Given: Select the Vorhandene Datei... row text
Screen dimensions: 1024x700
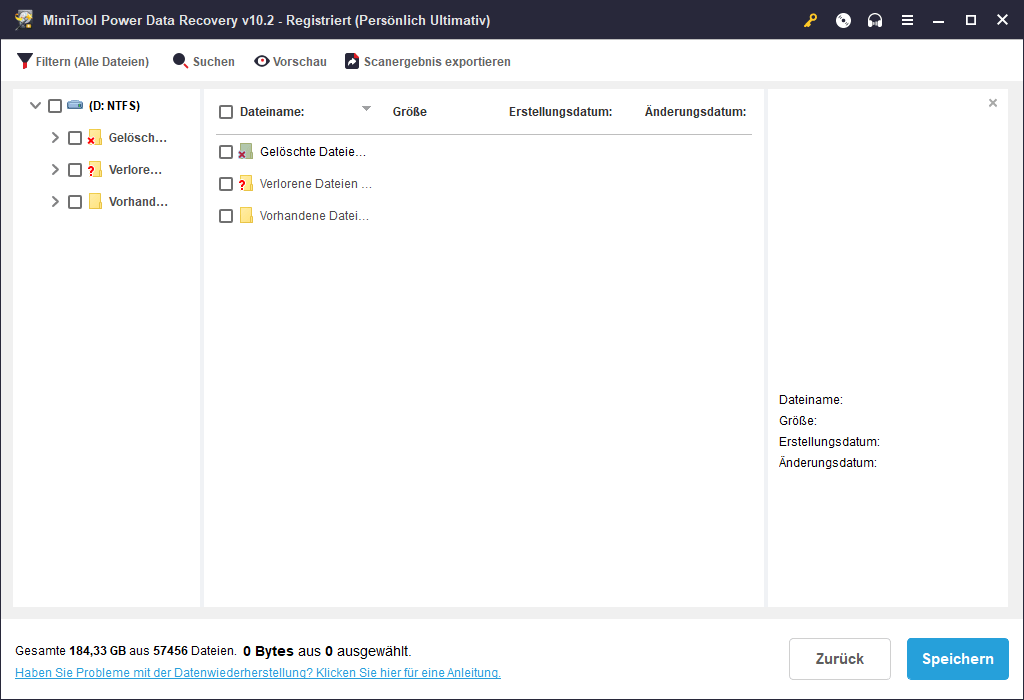Looking at the screenshot, I should [314, 215].
